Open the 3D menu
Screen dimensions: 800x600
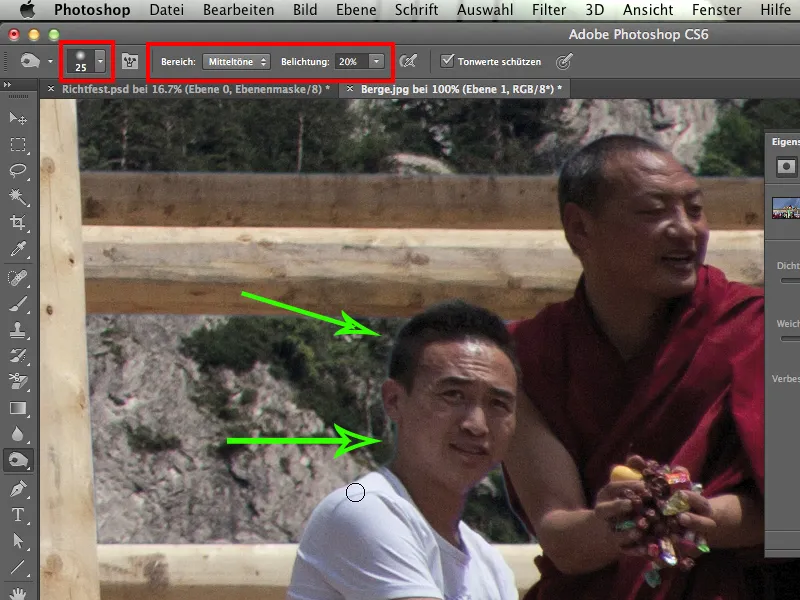[x=594, y=10]
